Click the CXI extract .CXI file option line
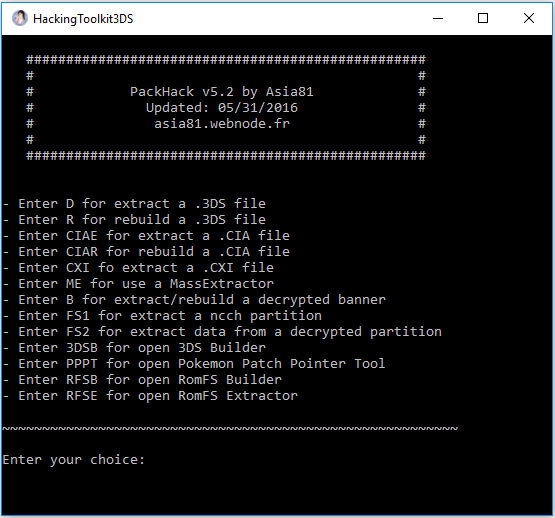Screen dimensions: 555x518 click(138, 268)
